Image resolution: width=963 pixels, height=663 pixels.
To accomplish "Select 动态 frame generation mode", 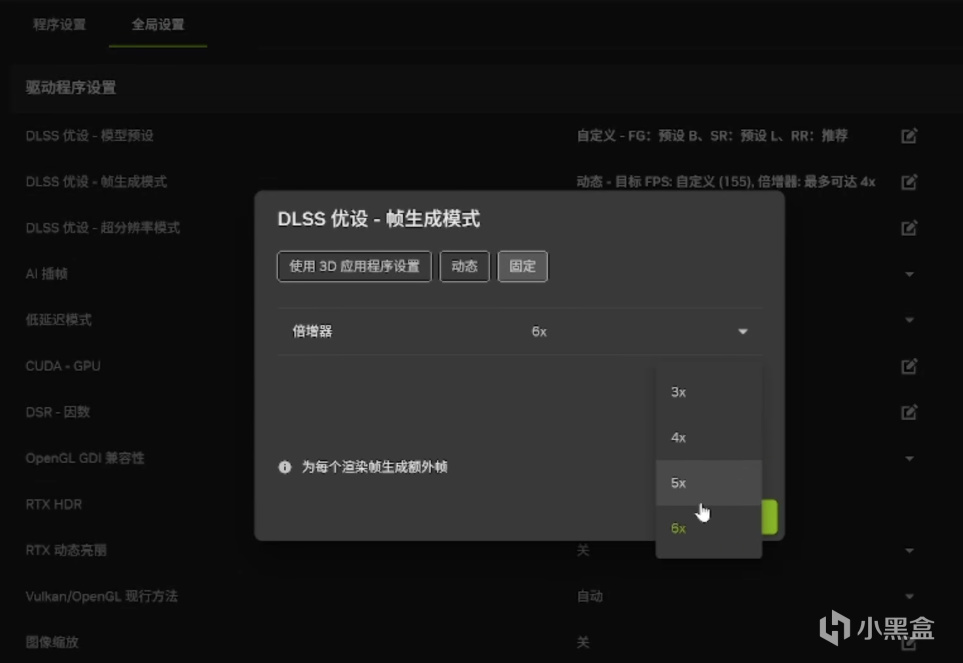I will (464, 266).
